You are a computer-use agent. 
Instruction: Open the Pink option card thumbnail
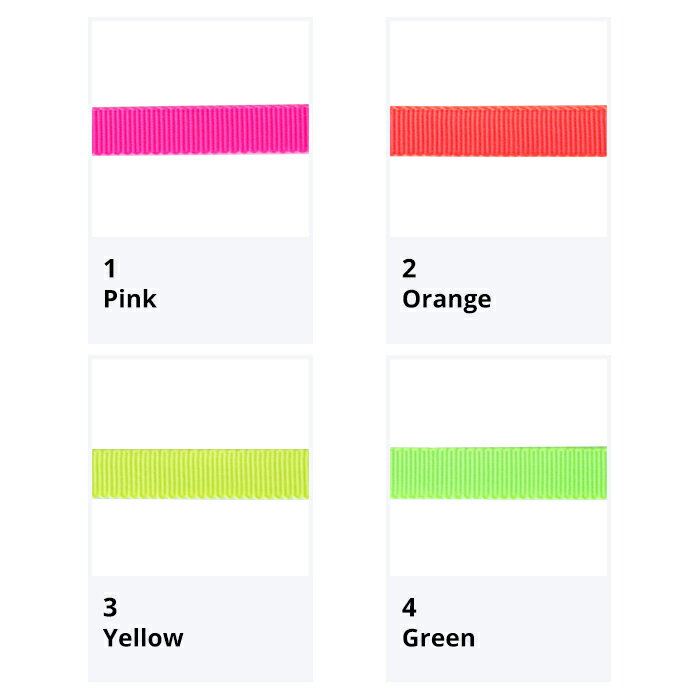(x=200, y=129)
